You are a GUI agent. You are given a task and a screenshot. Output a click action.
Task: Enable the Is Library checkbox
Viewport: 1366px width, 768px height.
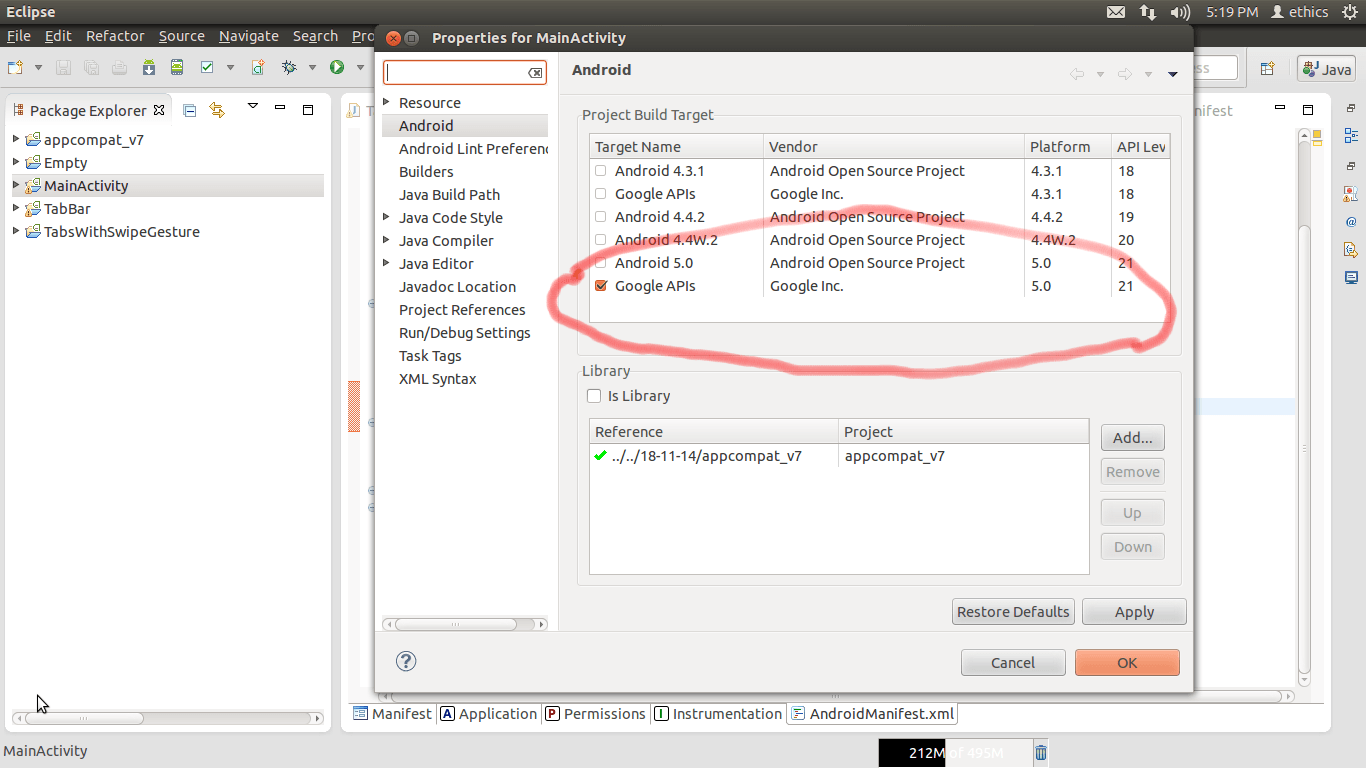(594, 396)
